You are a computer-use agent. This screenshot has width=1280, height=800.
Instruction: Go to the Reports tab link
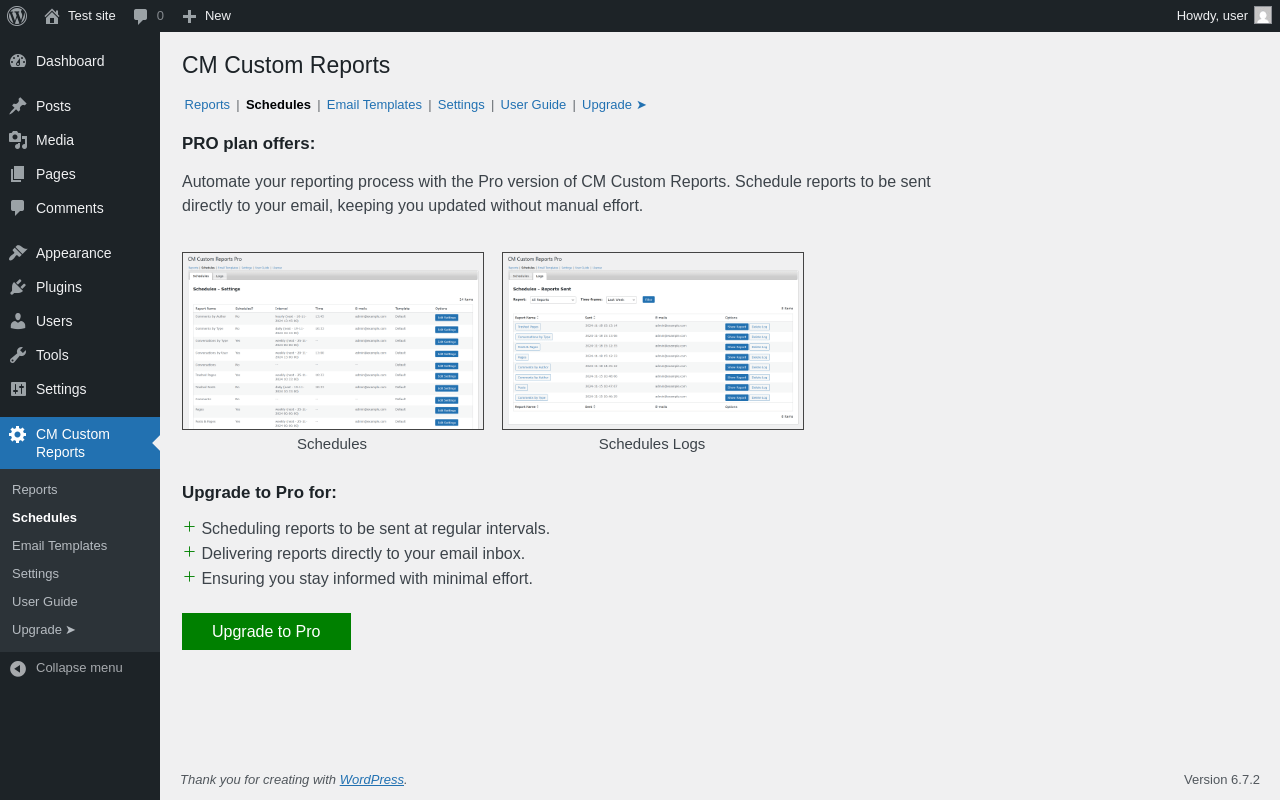207,105
